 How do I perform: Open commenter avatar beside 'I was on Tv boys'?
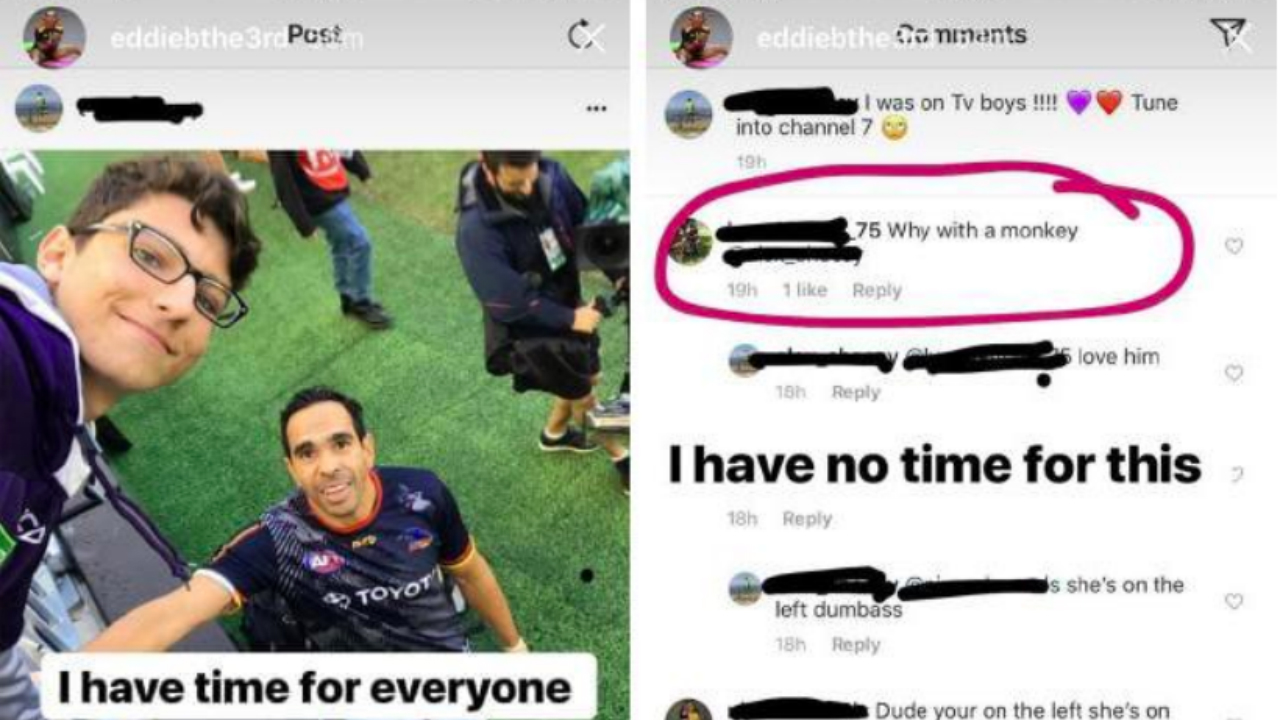coord(689,113)
